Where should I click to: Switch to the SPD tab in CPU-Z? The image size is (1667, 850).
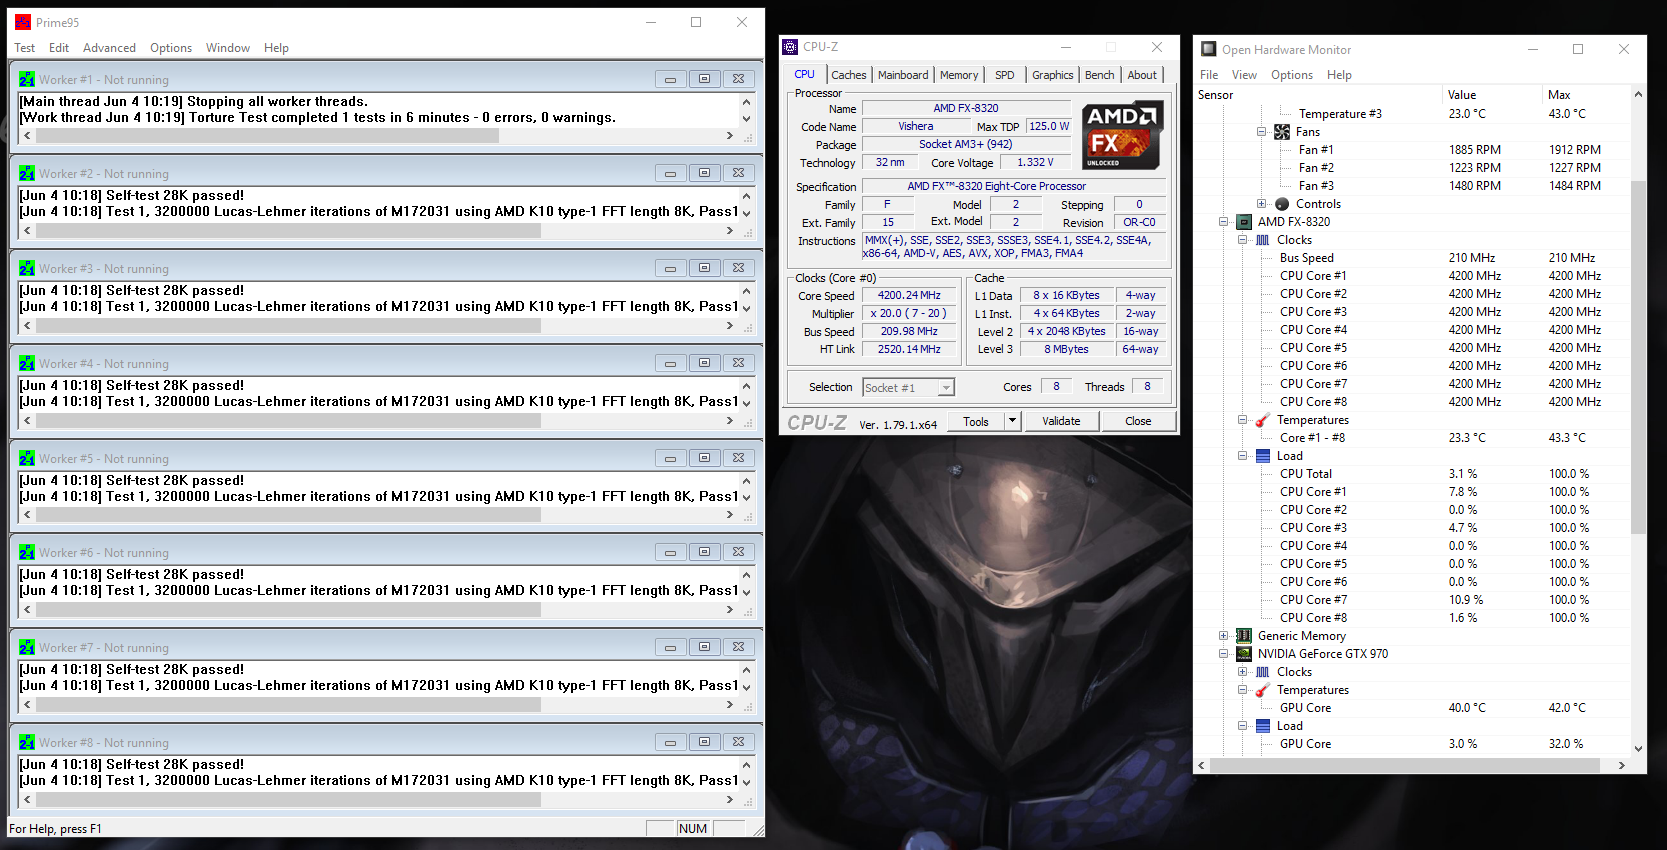click(x=1005, y=75)
